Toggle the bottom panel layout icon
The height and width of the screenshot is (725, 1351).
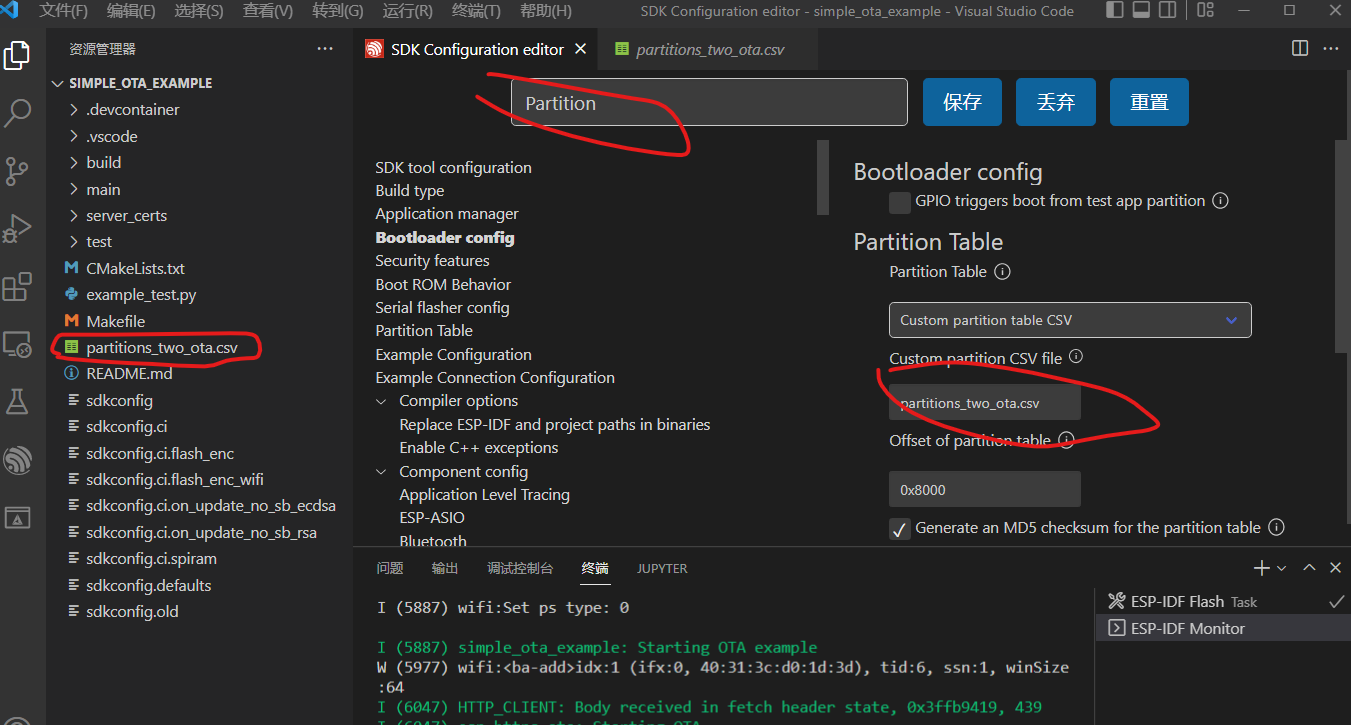[1141, 11]
